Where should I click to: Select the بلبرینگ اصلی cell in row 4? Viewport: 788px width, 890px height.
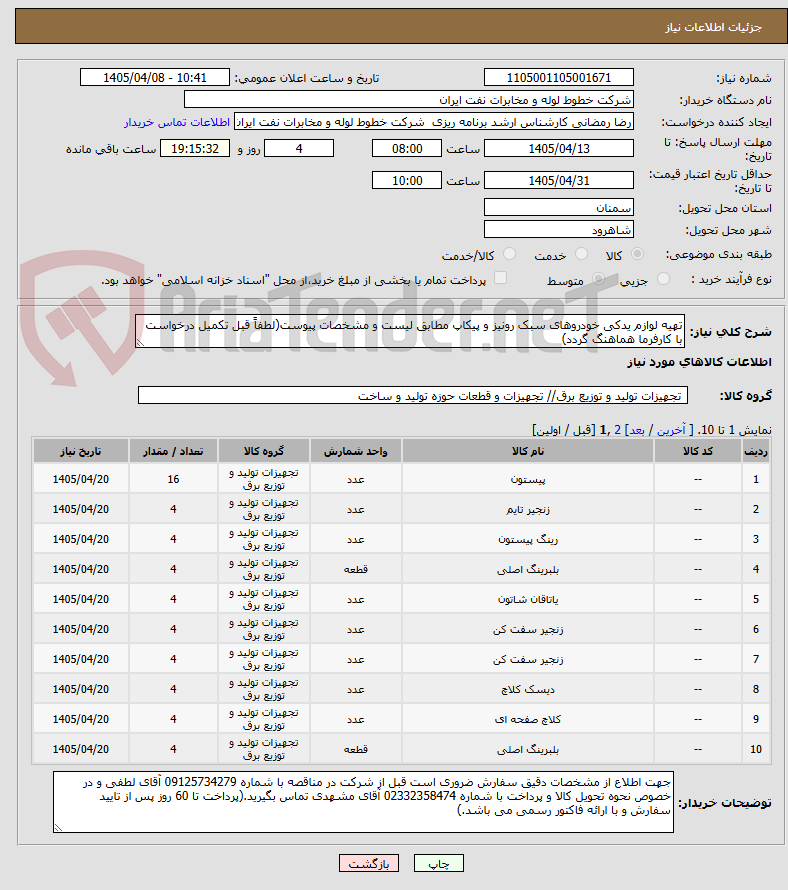(527, 569)
